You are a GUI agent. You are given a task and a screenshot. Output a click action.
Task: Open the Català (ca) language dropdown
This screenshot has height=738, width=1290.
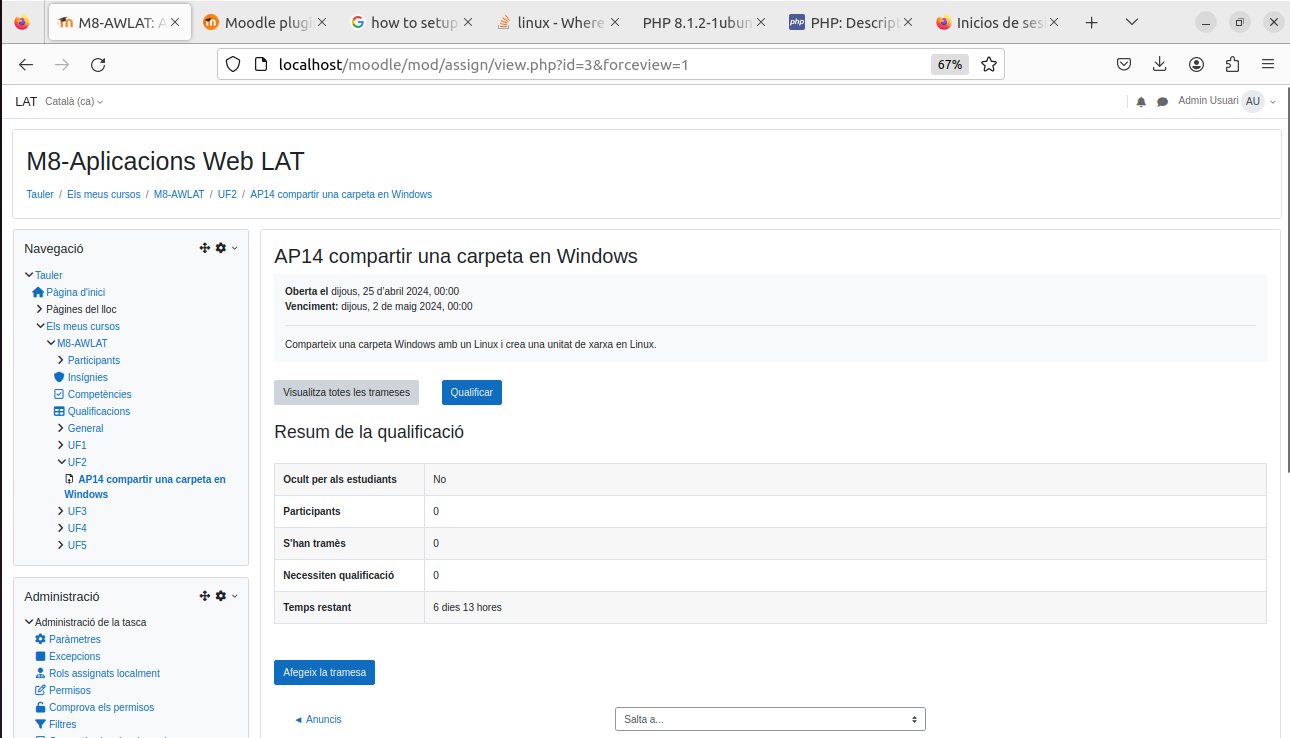tap(74, 102)
